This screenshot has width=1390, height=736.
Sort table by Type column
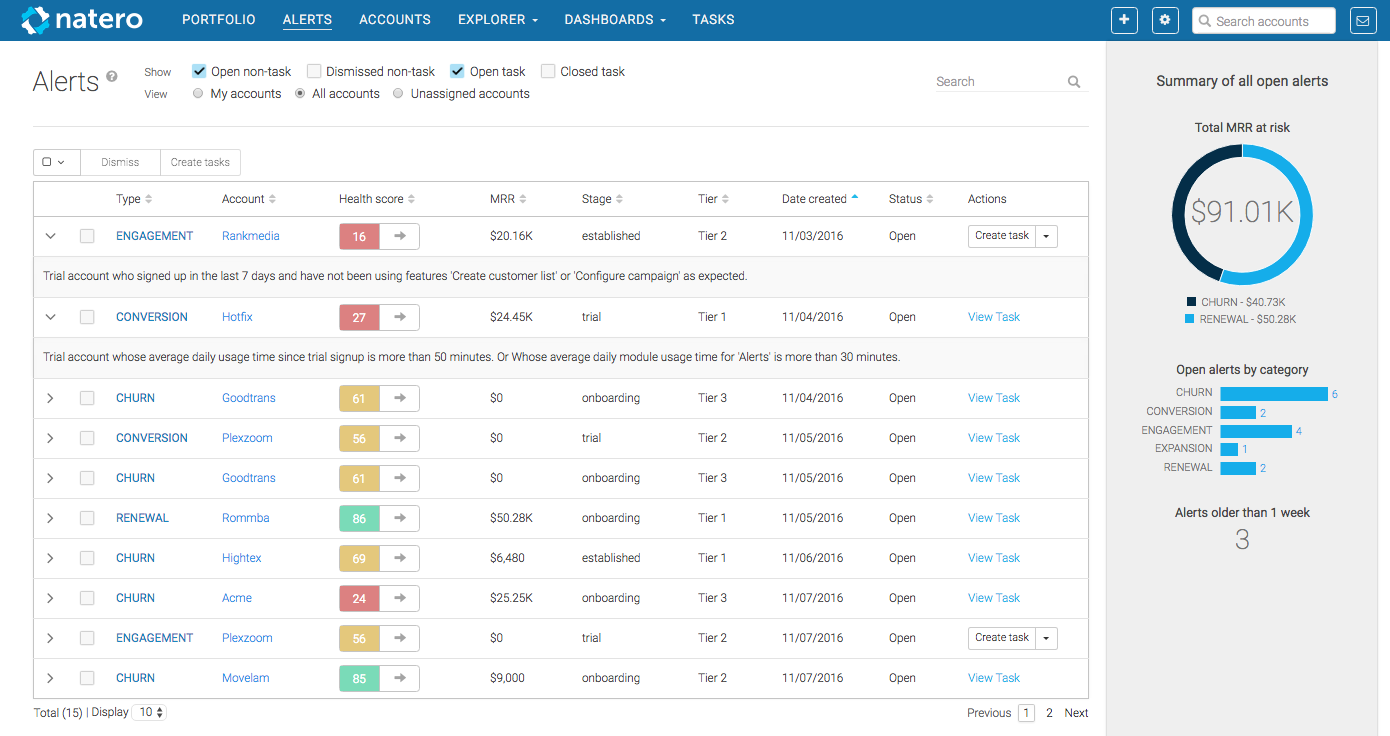coord(134,199)
